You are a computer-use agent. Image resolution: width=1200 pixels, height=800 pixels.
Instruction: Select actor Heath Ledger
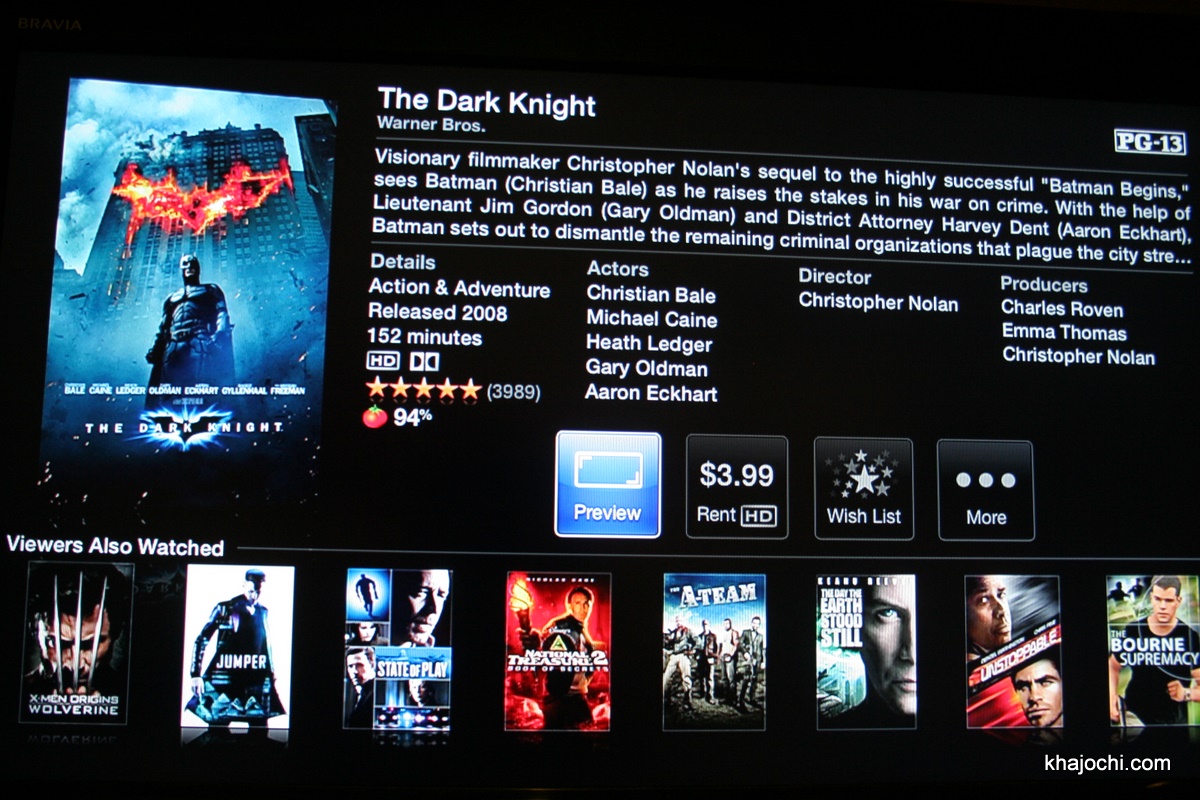[x=649, y=344]
